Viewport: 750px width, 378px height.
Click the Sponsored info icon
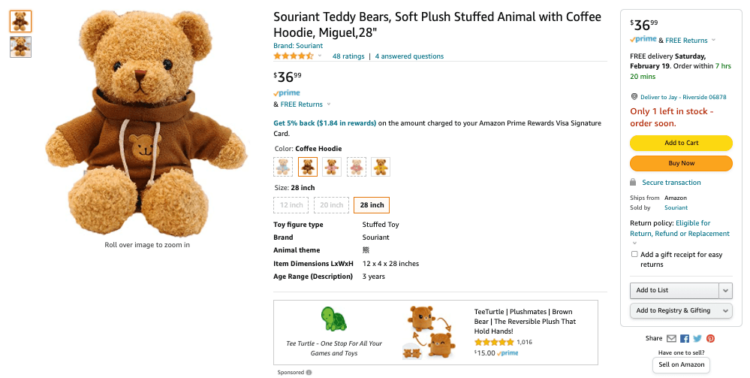309,372
